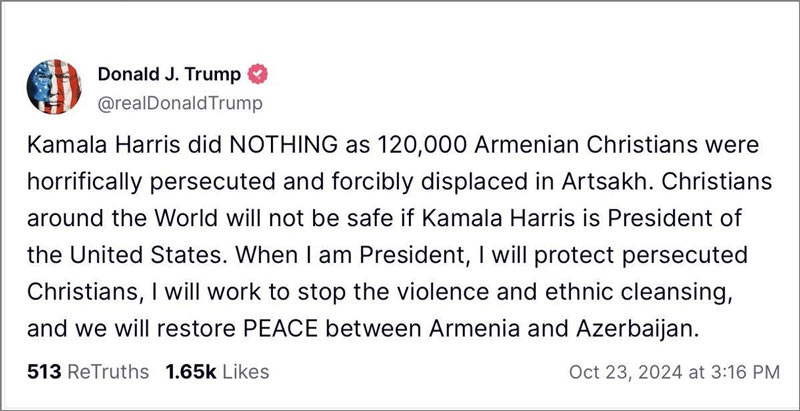
Task: Click the @realDonaldTrump handle
Action: (x=180, y=104)
